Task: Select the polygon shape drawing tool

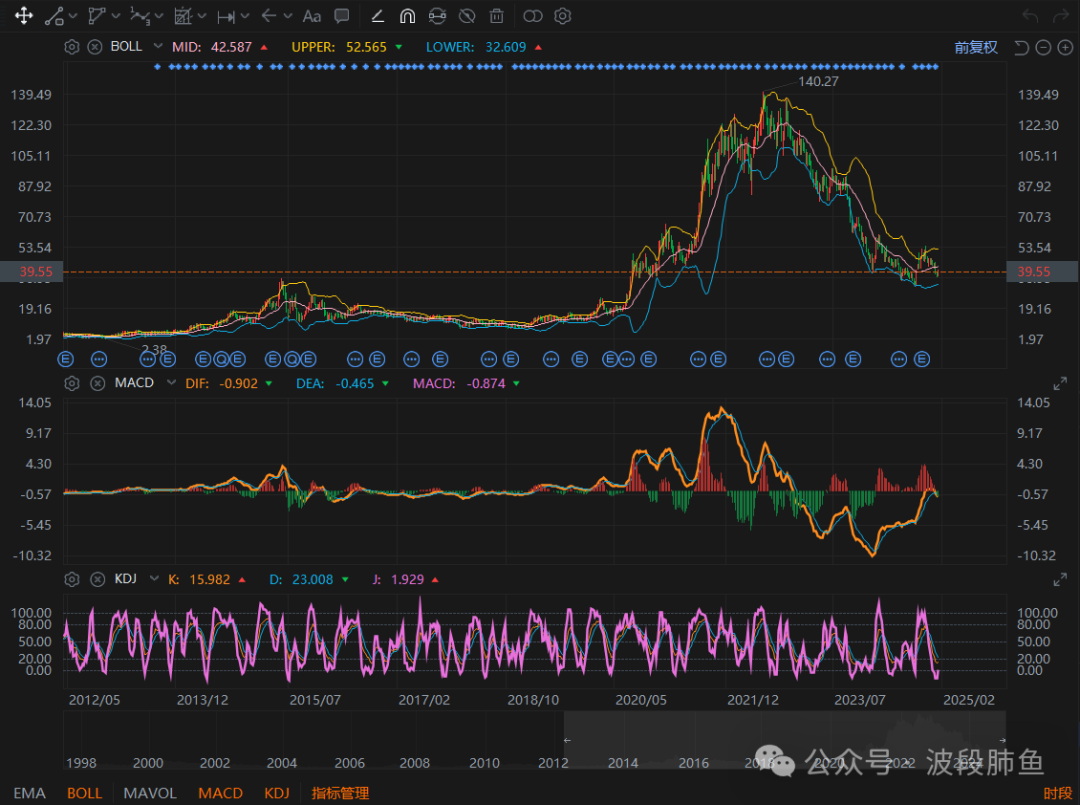Action: click(x=97, y=16)
